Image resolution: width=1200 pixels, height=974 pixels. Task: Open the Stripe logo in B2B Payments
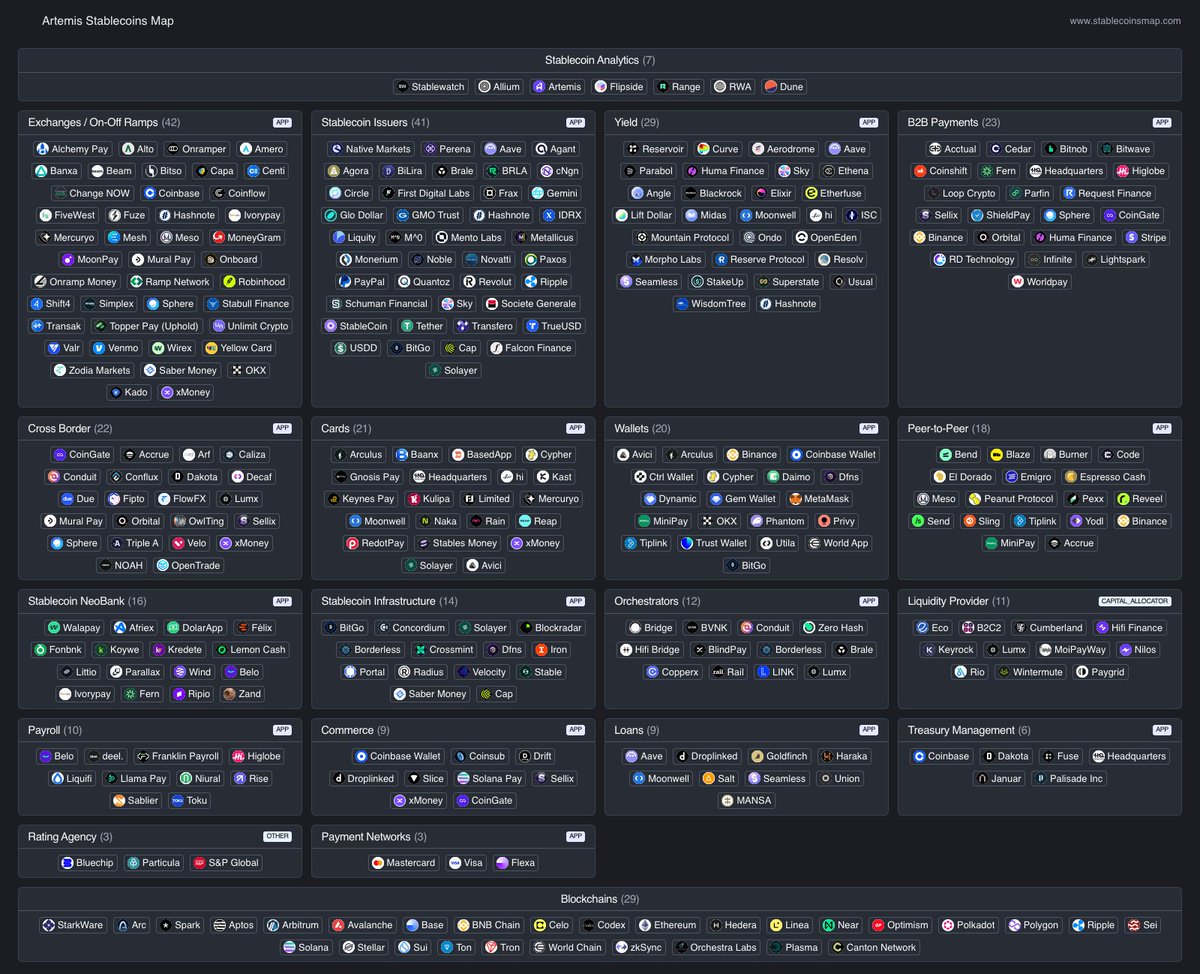pos(1131,238)
